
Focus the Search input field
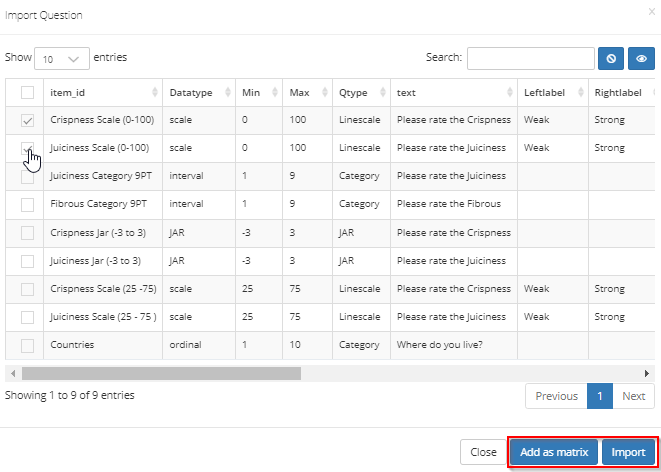[x=529, y=59]
